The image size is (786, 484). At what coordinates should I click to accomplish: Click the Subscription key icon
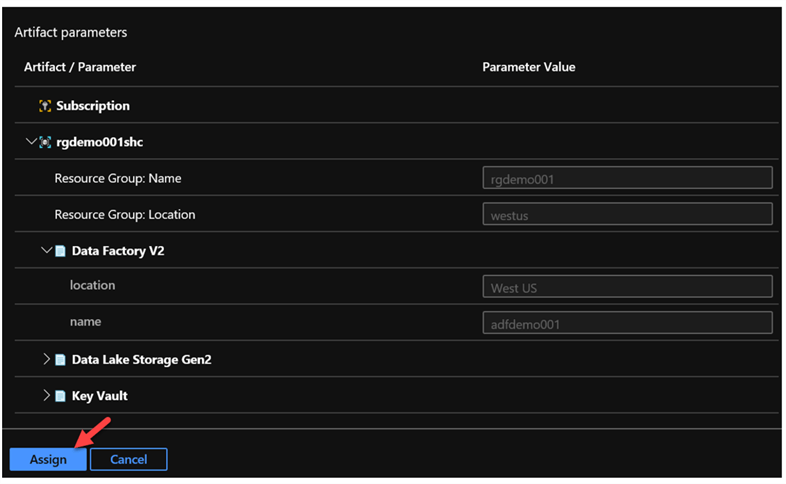[x=45, y=106]
